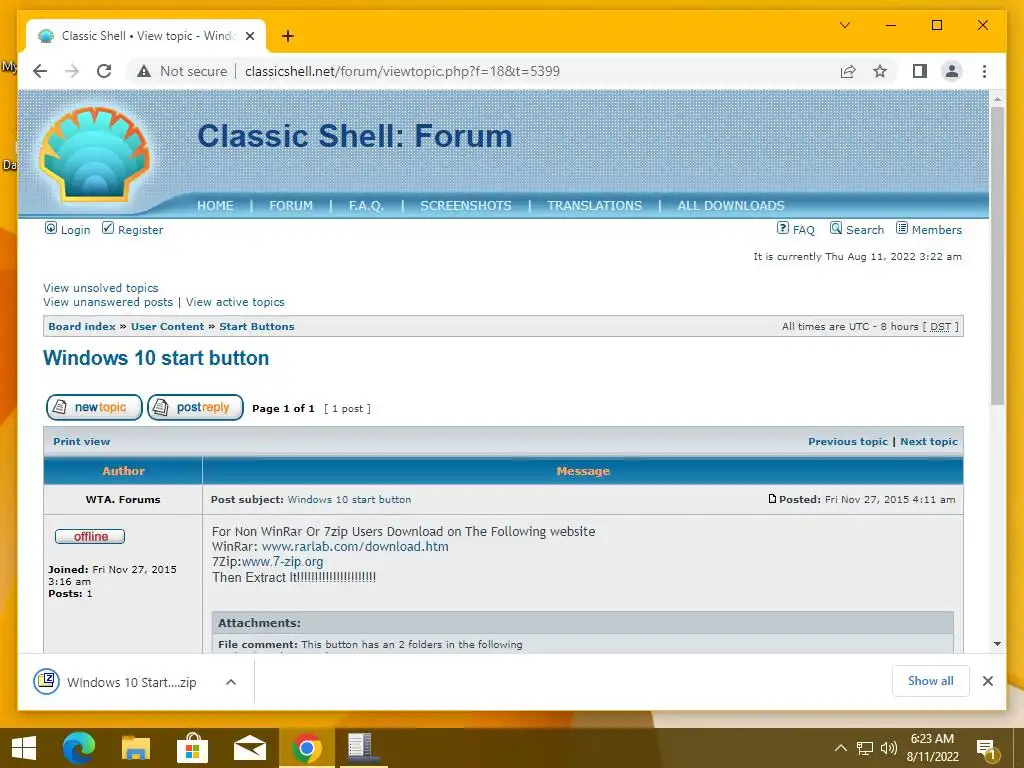Open the rarlab.com download link
Screen dimensions: 1024x768
coord(355,547)
